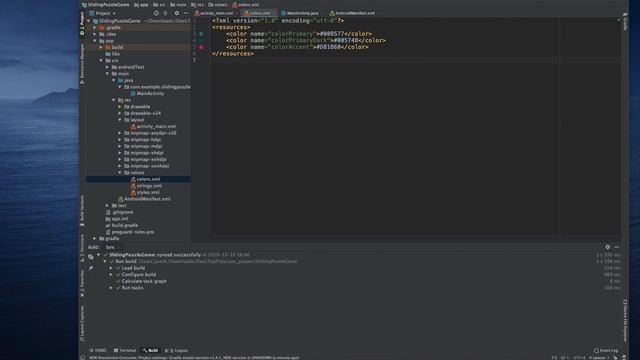Select colors.xml in the values folder
The width and height of the screenshot is (640, 360).
[145, 179]
